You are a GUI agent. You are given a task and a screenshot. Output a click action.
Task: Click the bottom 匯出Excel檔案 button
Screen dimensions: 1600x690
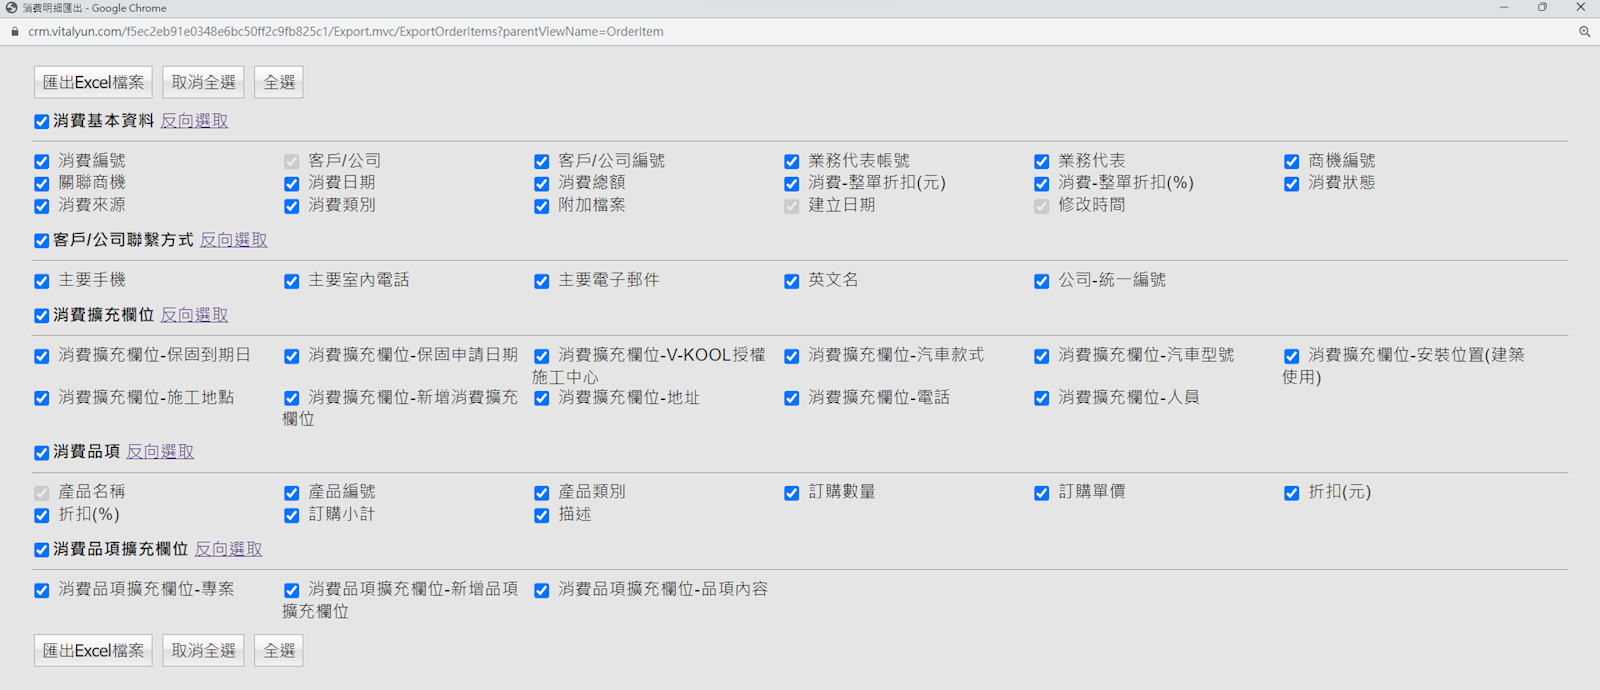pyautogui.click(x=93, y=650)
